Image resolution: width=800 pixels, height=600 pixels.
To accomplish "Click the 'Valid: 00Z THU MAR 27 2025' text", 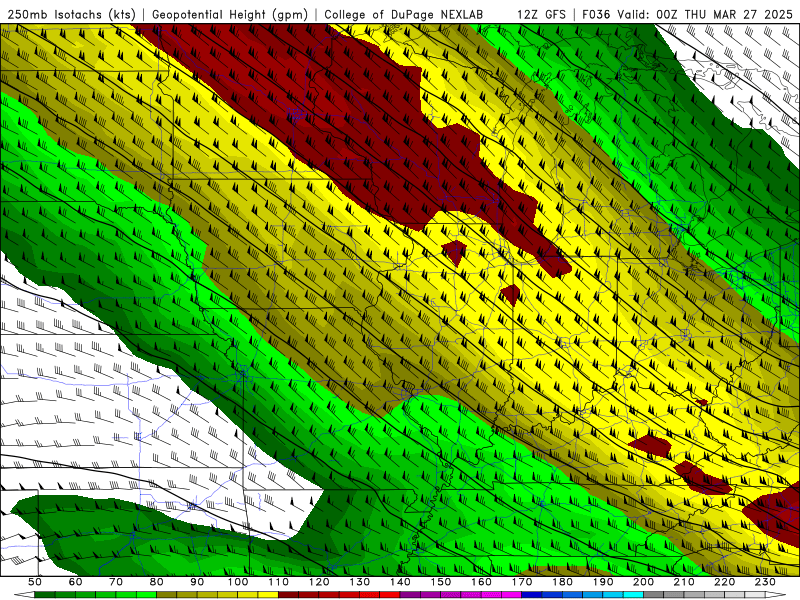I will click(x=705, y=14).
